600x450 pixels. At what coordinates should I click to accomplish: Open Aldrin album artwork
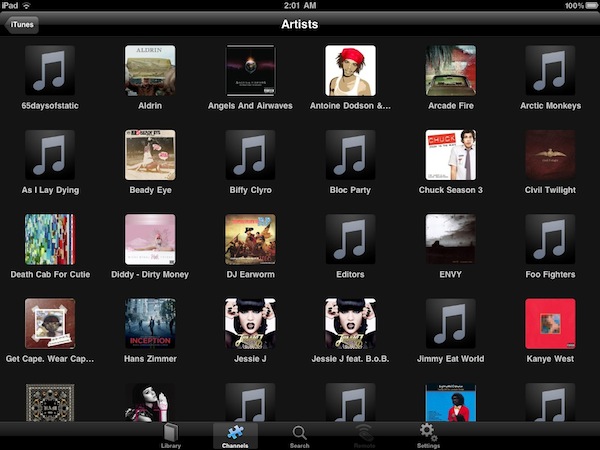click(150, 70)
